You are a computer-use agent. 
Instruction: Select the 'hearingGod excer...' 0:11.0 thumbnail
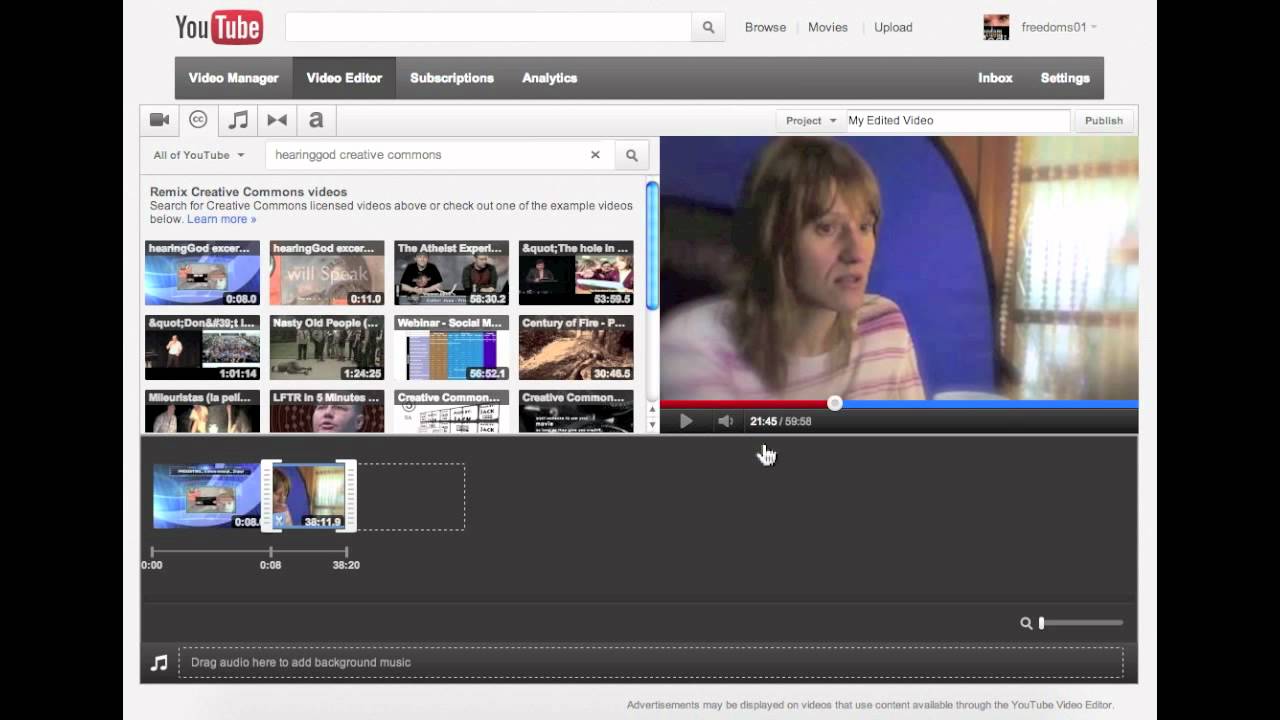pos(327,273)
